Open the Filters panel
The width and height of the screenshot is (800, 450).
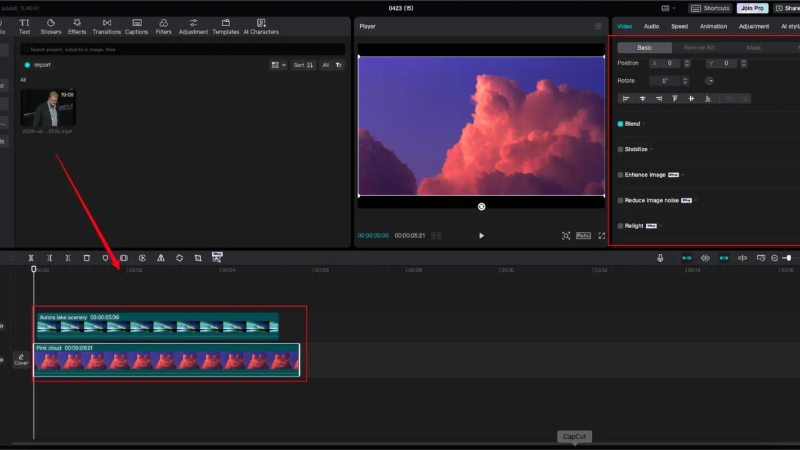[163, 27]
